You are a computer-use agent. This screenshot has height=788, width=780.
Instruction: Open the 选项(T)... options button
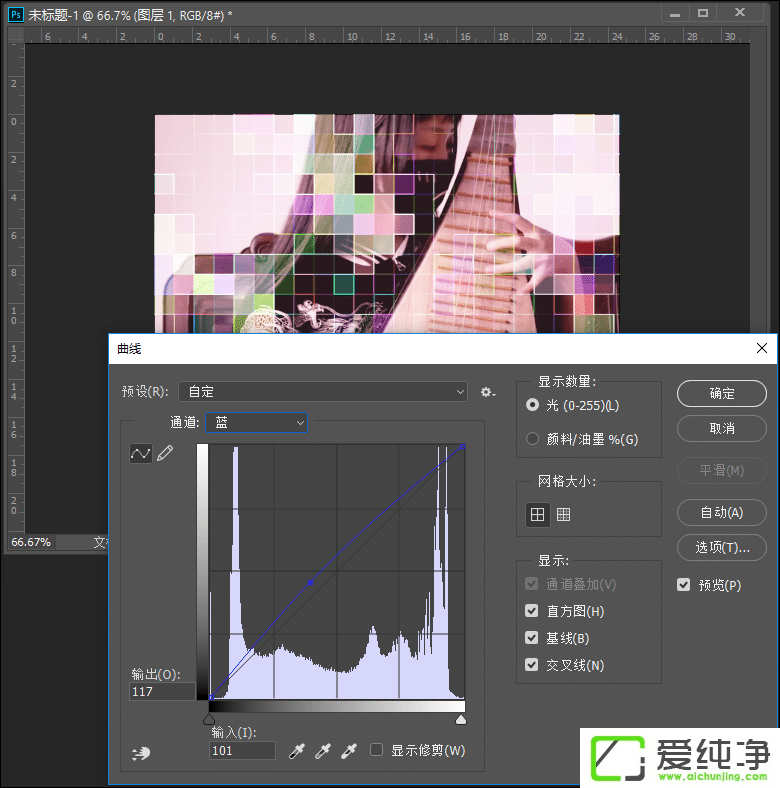coord(722,547)
